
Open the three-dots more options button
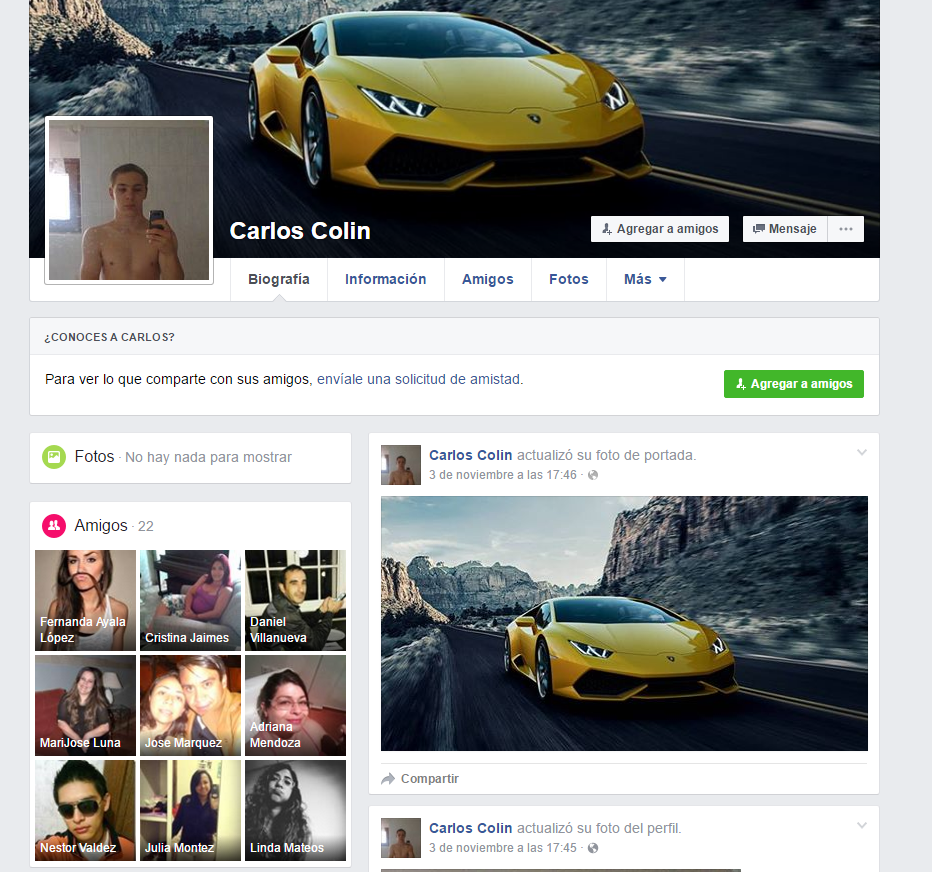[x=846, y=229]
